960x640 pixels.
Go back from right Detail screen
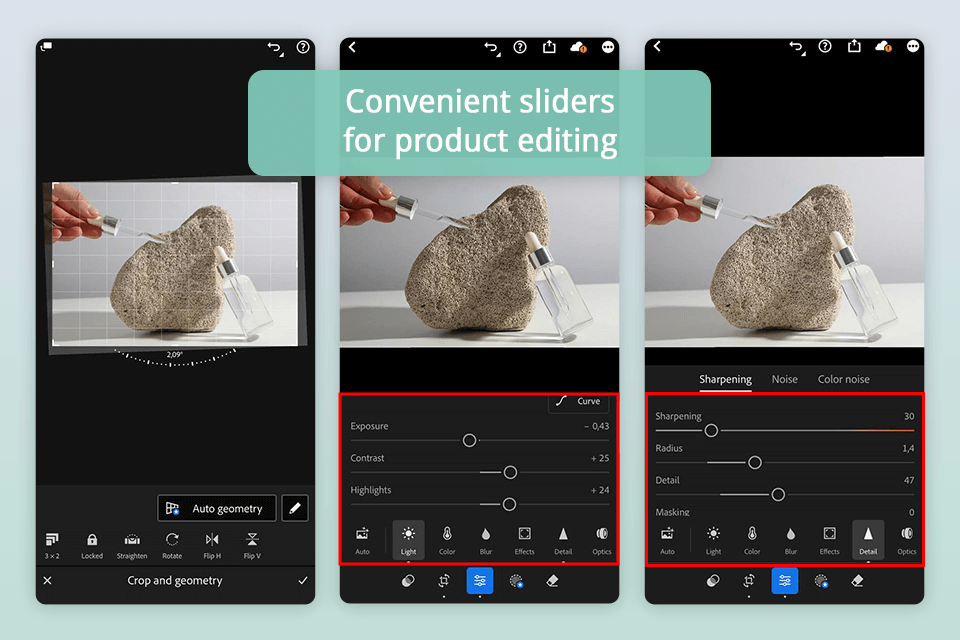[x=657, y=46]
